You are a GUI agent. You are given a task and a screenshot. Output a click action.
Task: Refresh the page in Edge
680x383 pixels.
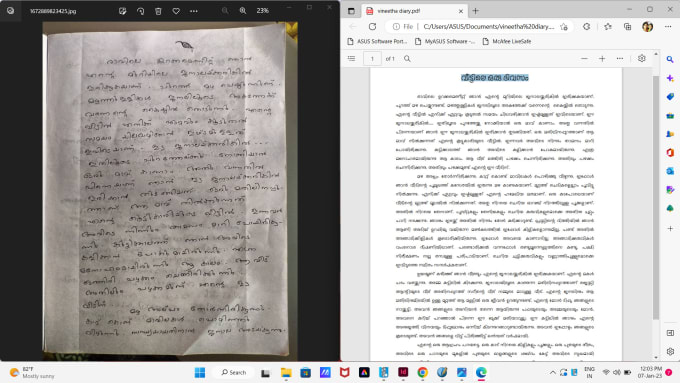[373, 26]
